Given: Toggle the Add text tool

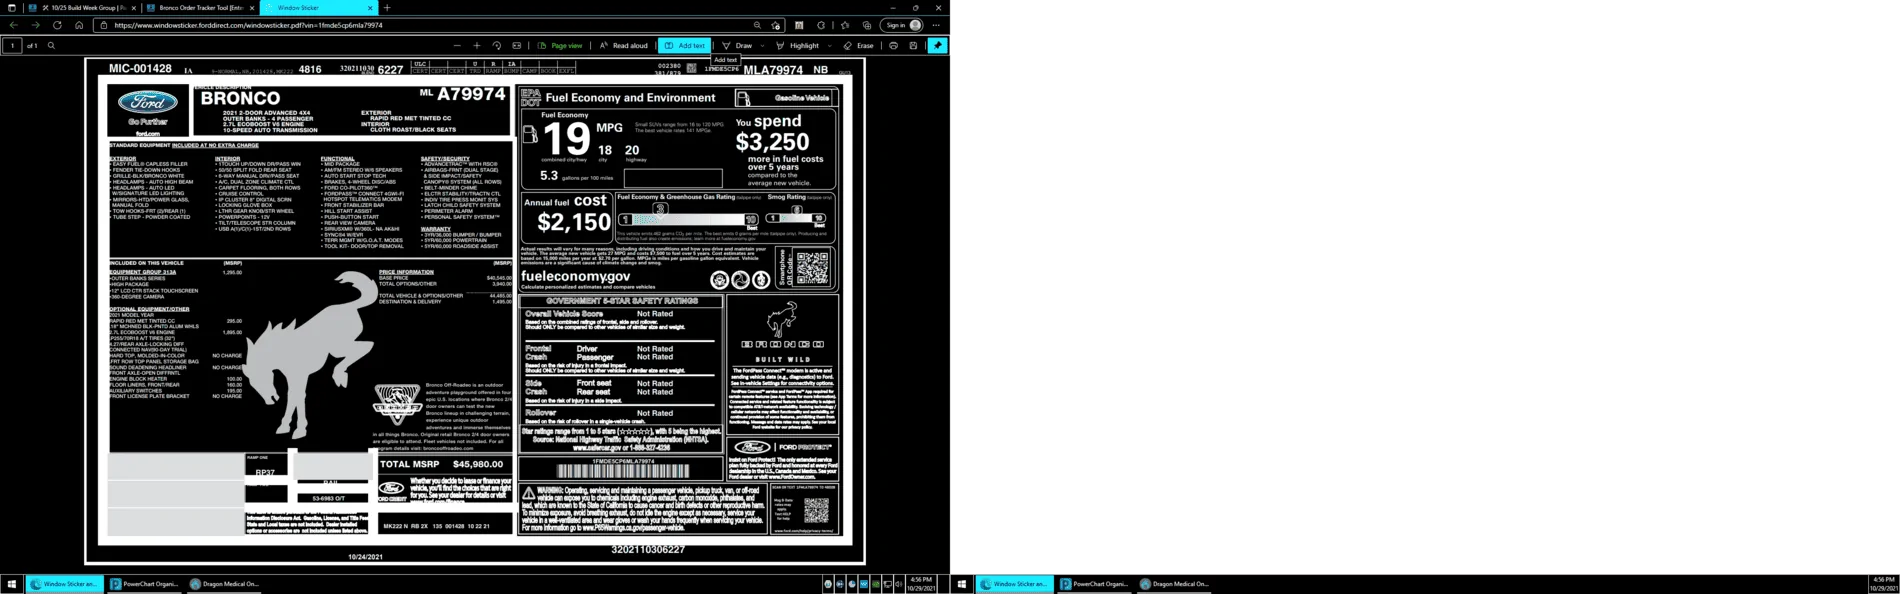Looking at the screenshot, I should pos(685,46).
